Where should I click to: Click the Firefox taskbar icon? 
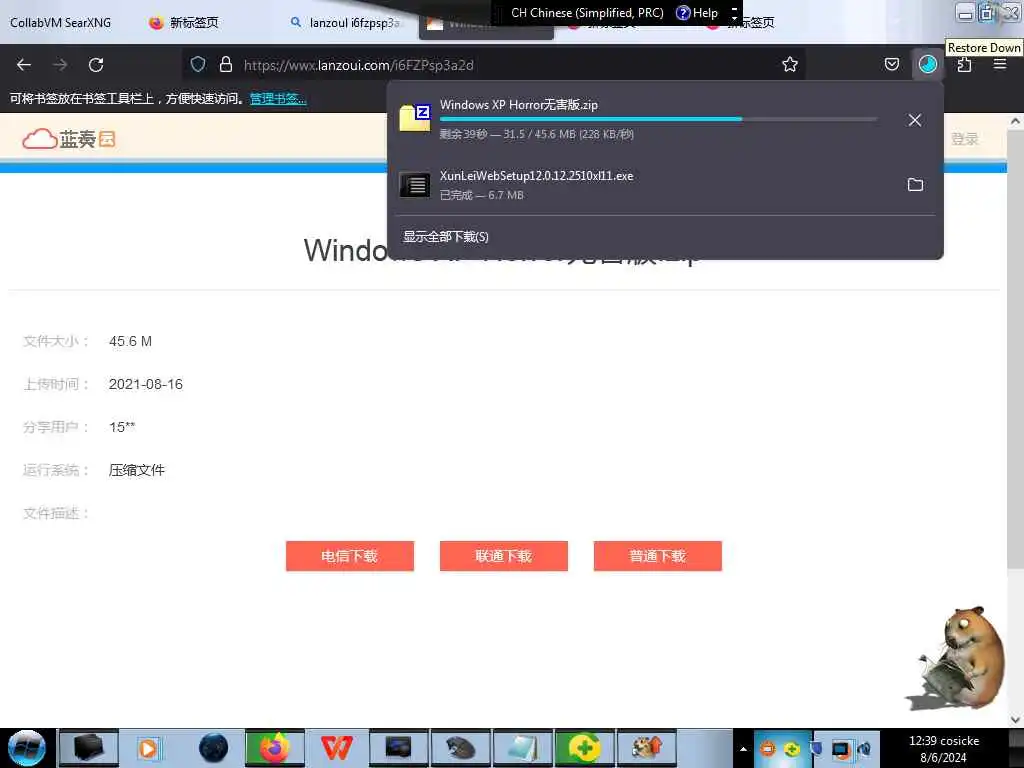click(x=275, y=748)
